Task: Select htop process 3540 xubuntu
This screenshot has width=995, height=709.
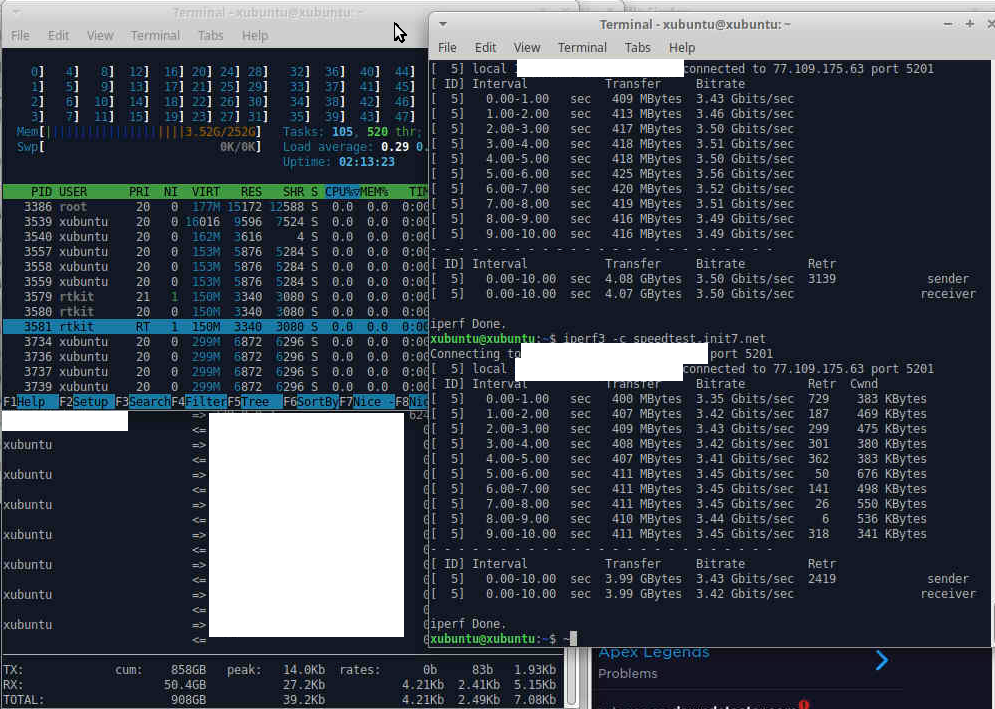Action: point(216,237)
